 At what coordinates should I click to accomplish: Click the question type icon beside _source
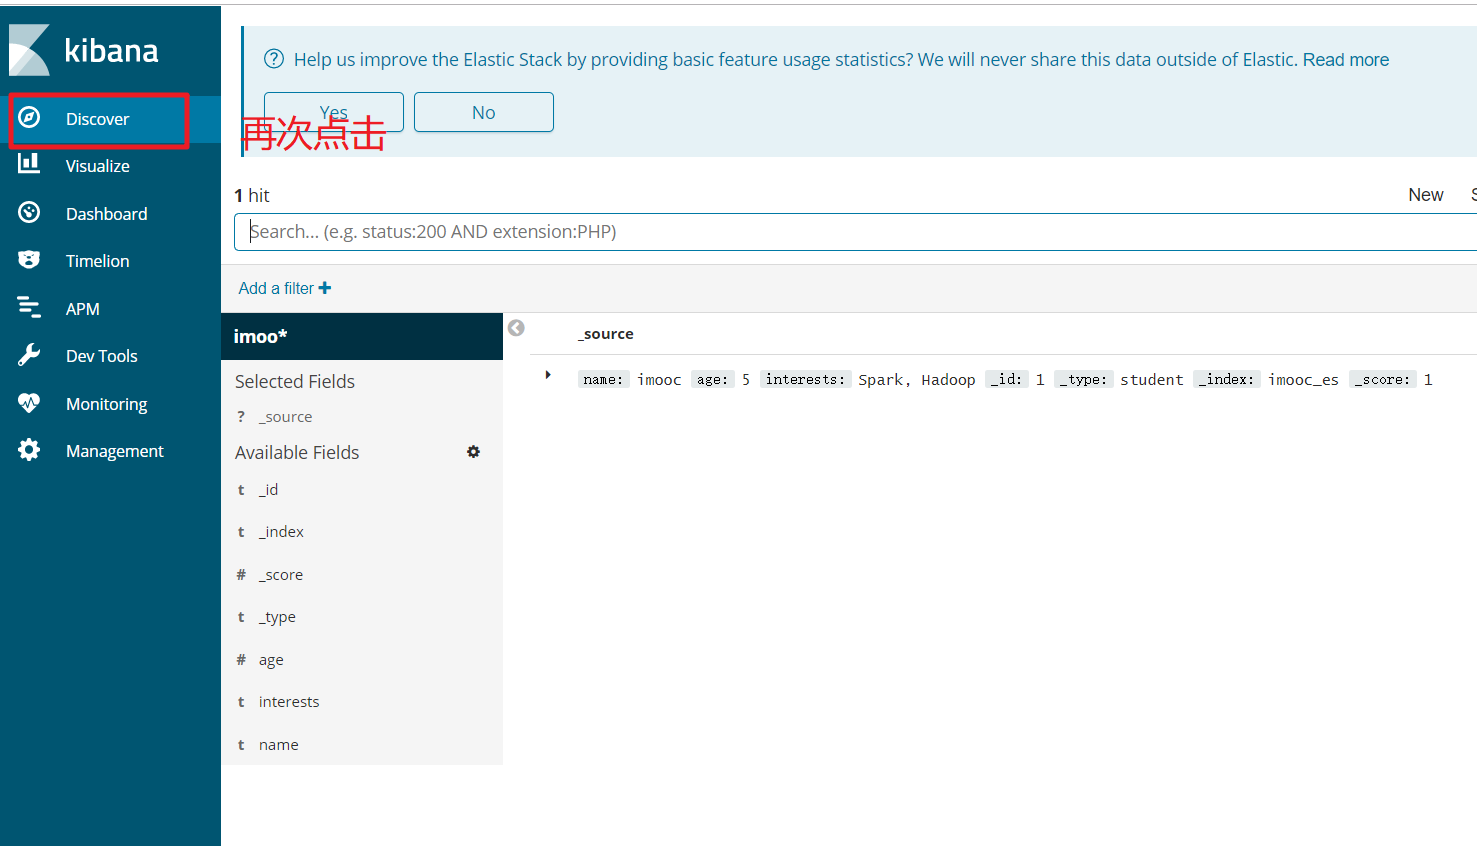(x=241, y=417)
